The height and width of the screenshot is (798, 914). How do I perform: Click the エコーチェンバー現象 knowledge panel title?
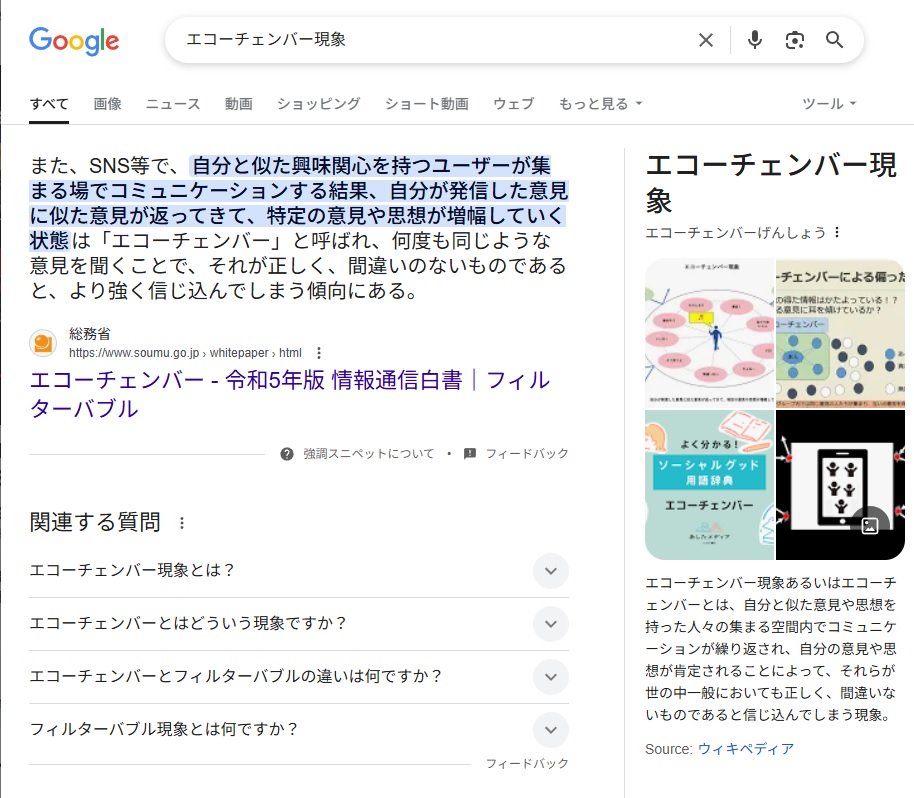click(771, 183)
